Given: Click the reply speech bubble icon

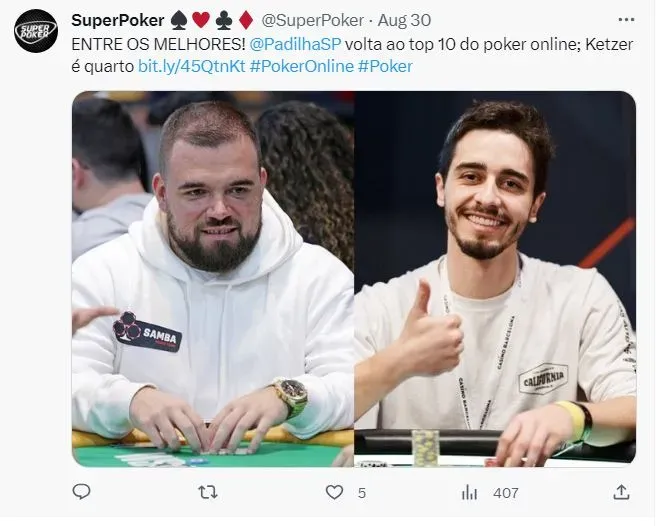Looking at the screenshot, I should click(x=81, y=492).
